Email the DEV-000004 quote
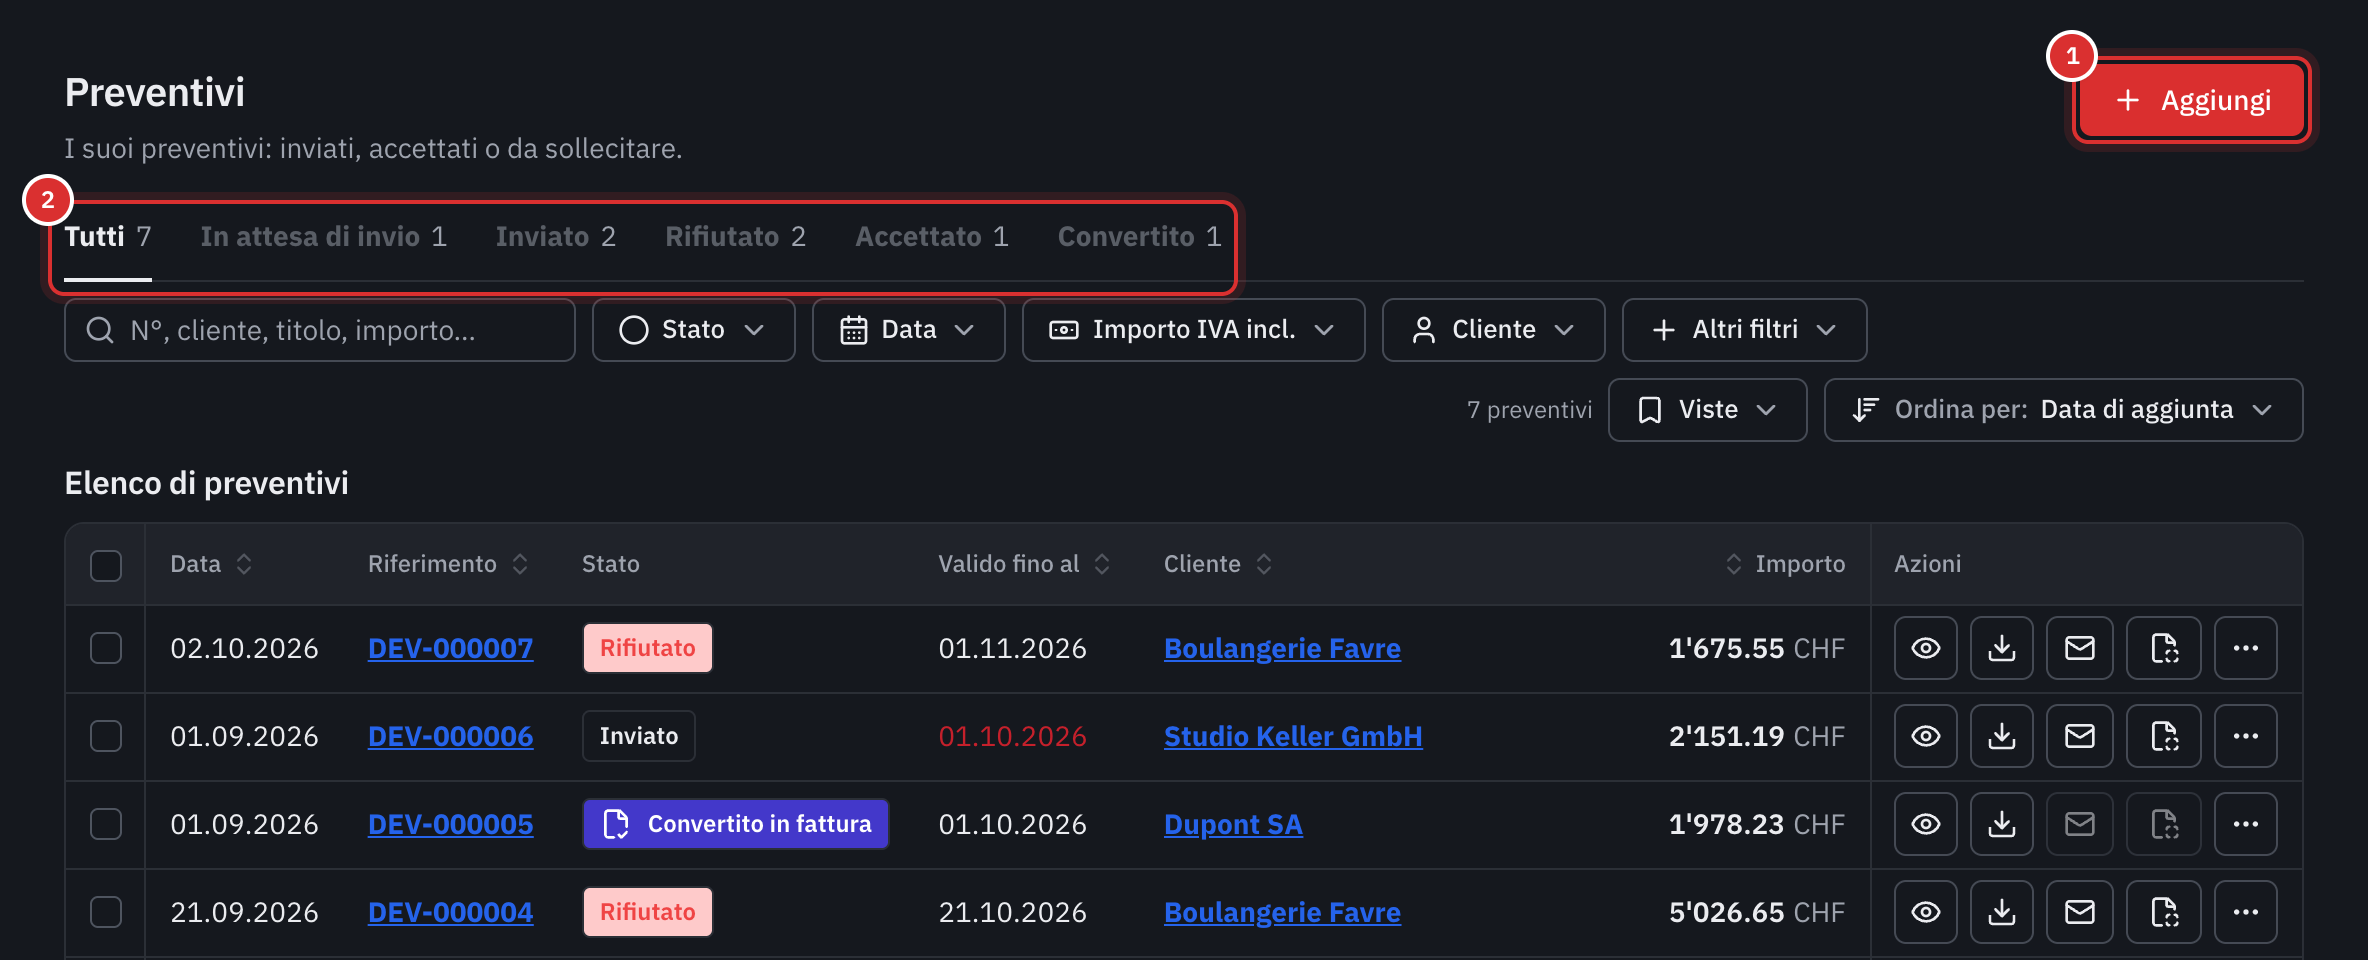This screenshot has height=960, width=2368. [2079, 912]
